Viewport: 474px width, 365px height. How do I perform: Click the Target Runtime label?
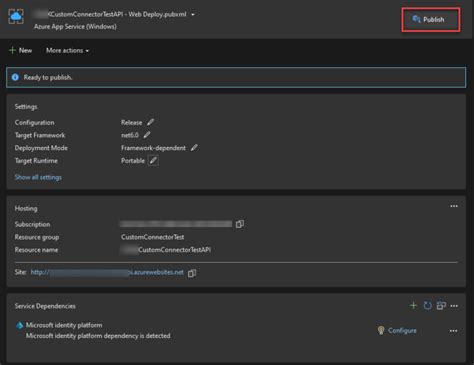[x=36, y=161]
